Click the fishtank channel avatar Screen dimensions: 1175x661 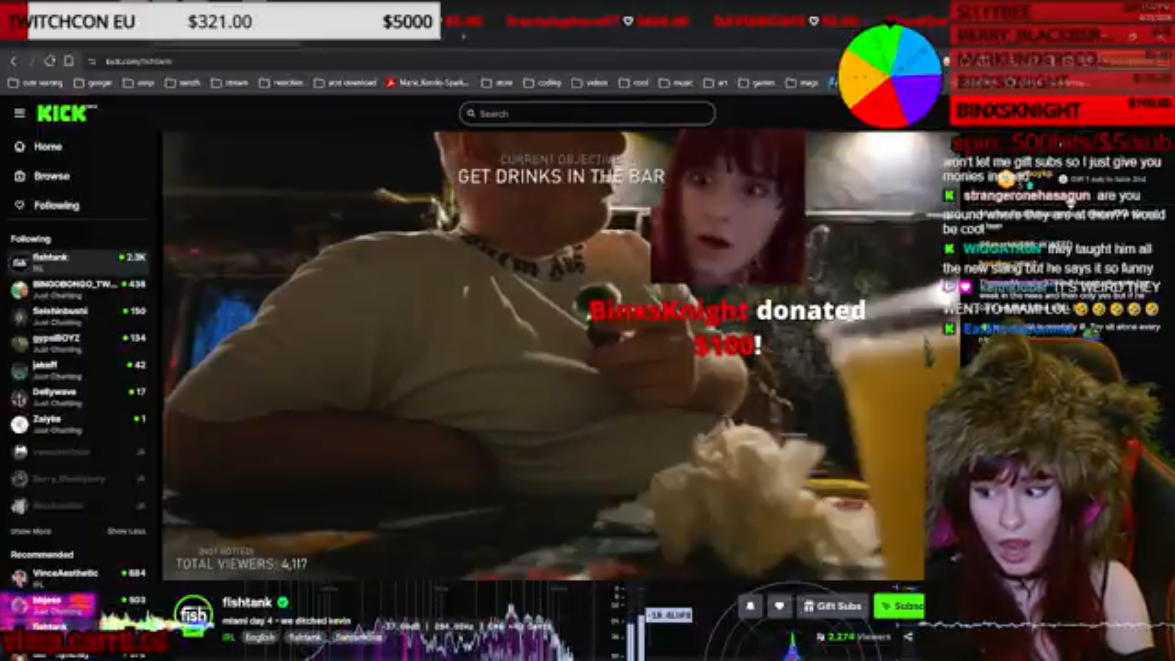coord(193,615)
